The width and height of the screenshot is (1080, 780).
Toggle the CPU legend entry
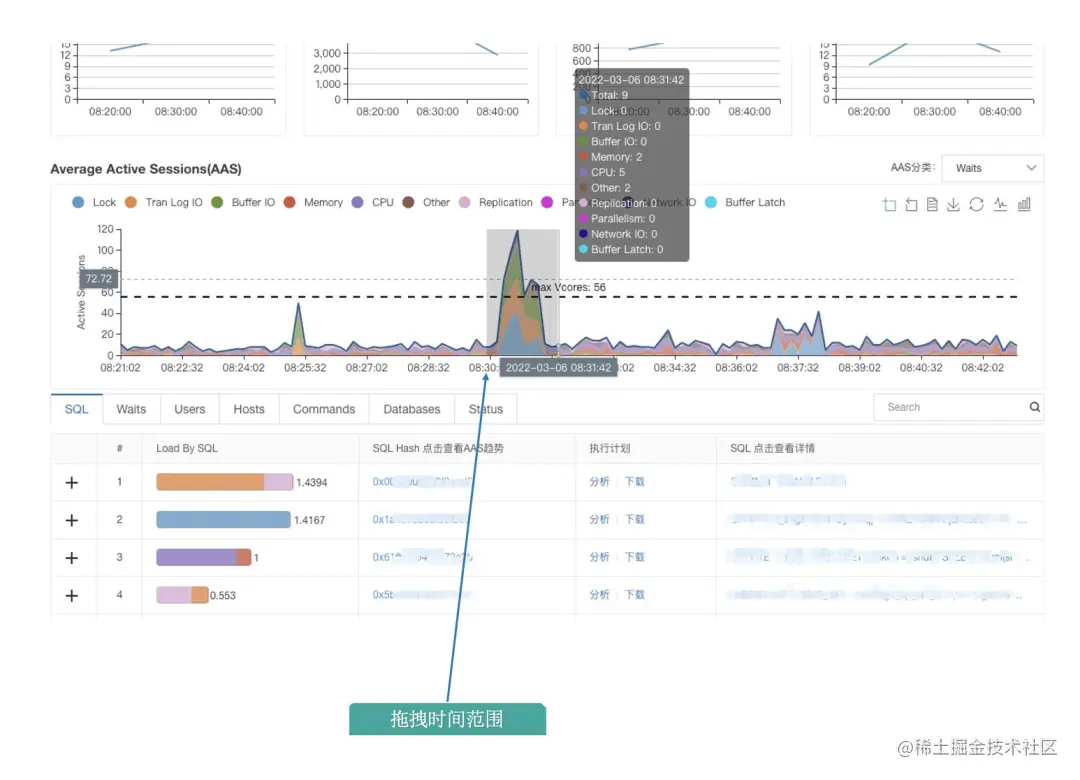pos(373,203)
